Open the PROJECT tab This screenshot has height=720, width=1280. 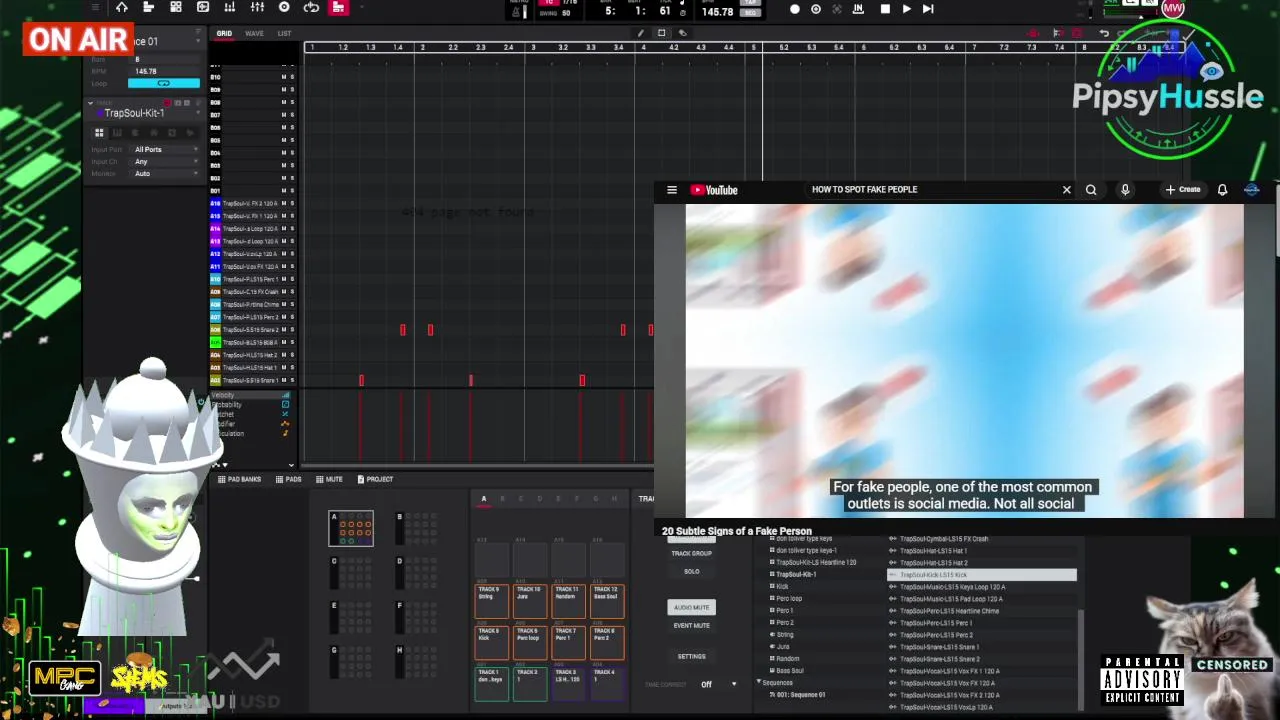pos(374,479)
